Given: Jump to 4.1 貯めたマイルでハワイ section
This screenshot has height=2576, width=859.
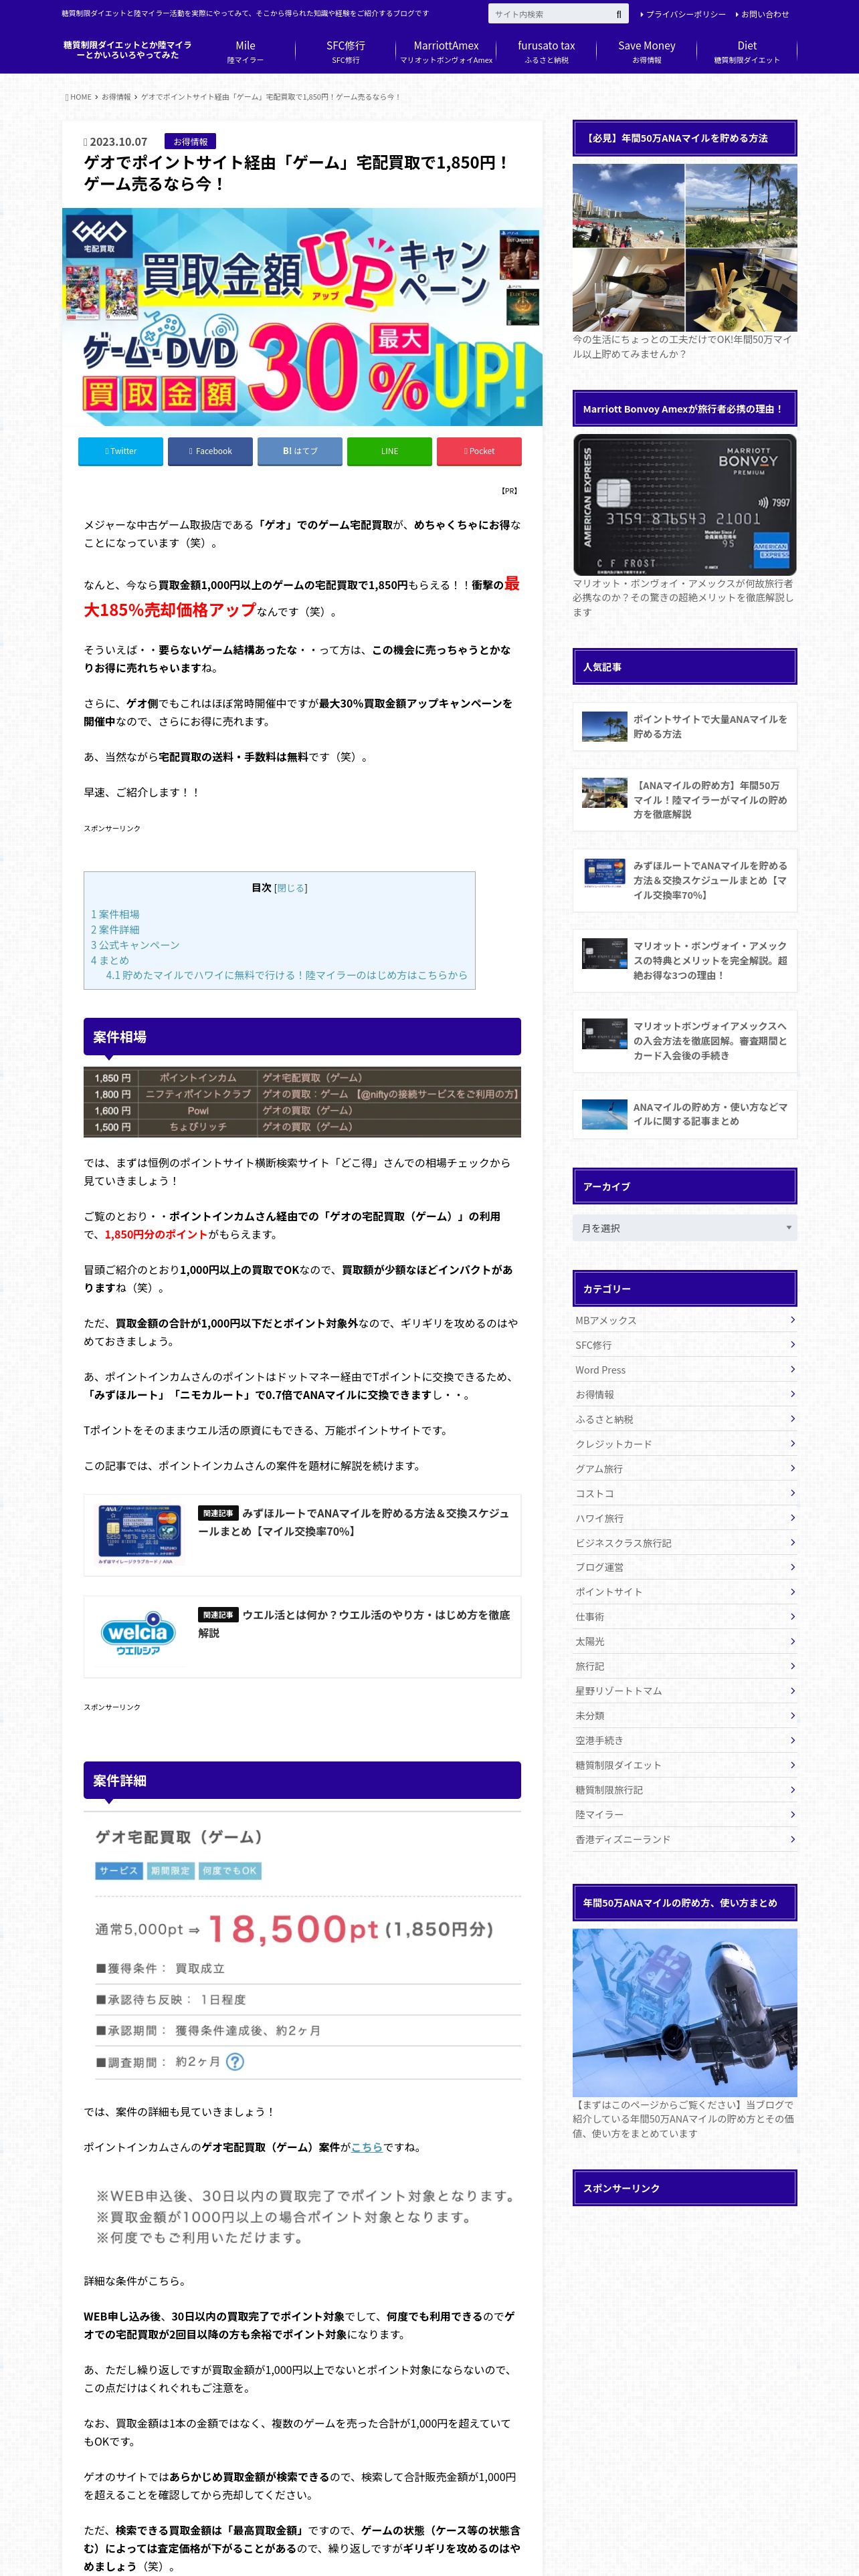Looking at the screenshot, I should (286, 975).
